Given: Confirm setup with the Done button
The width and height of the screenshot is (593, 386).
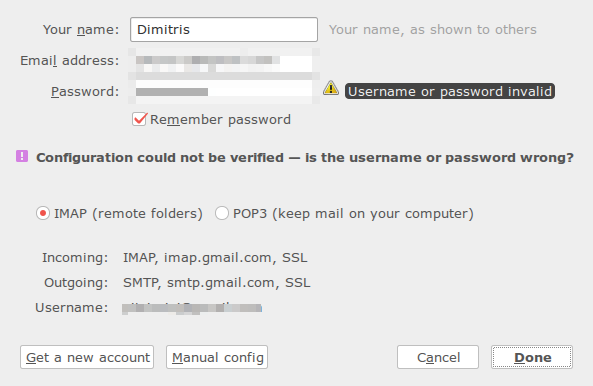Looking at the screenshot, I should click(532, 357).
